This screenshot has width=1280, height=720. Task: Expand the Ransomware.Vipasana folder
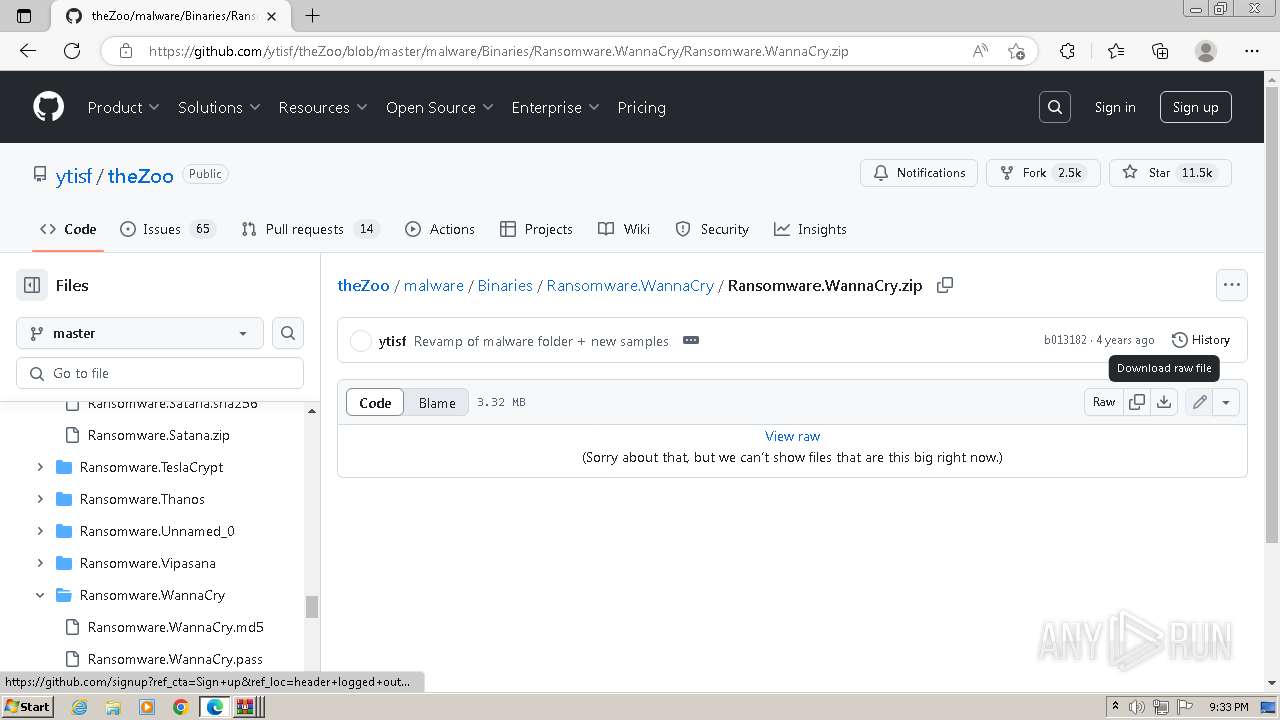[x=40, y=563]
